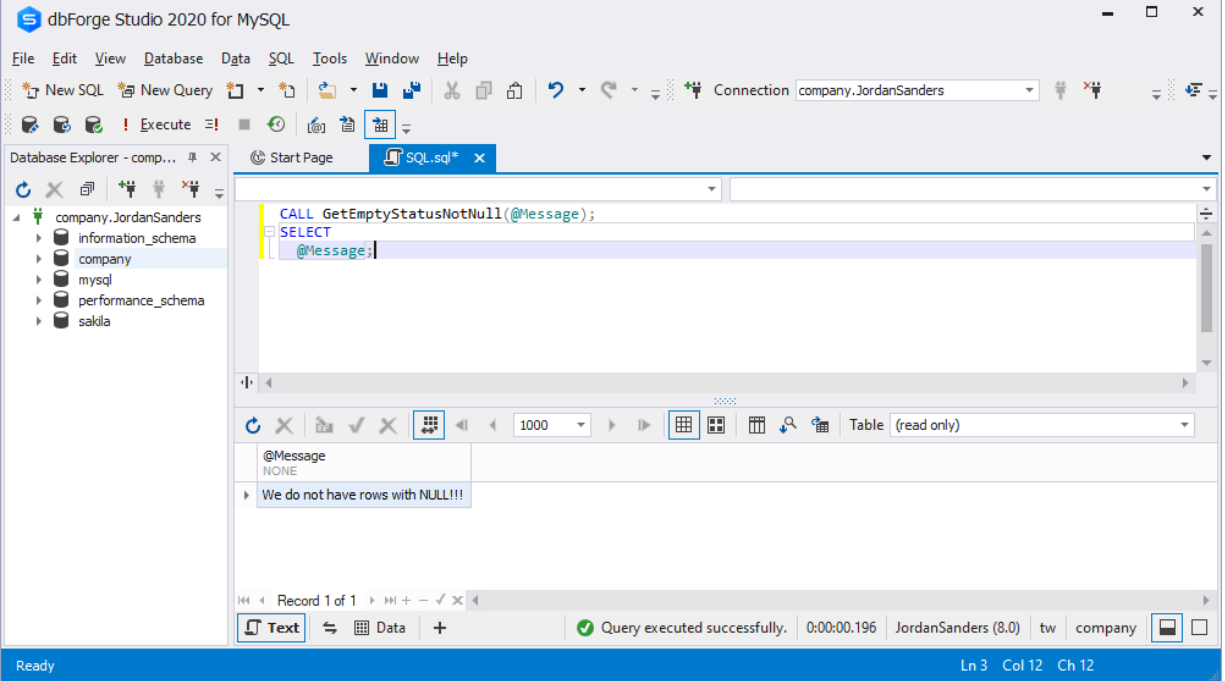The width and height of the screenshot is (1225, 681).
Task: Click the New SQL button
Action: click(x=62, y=90)
